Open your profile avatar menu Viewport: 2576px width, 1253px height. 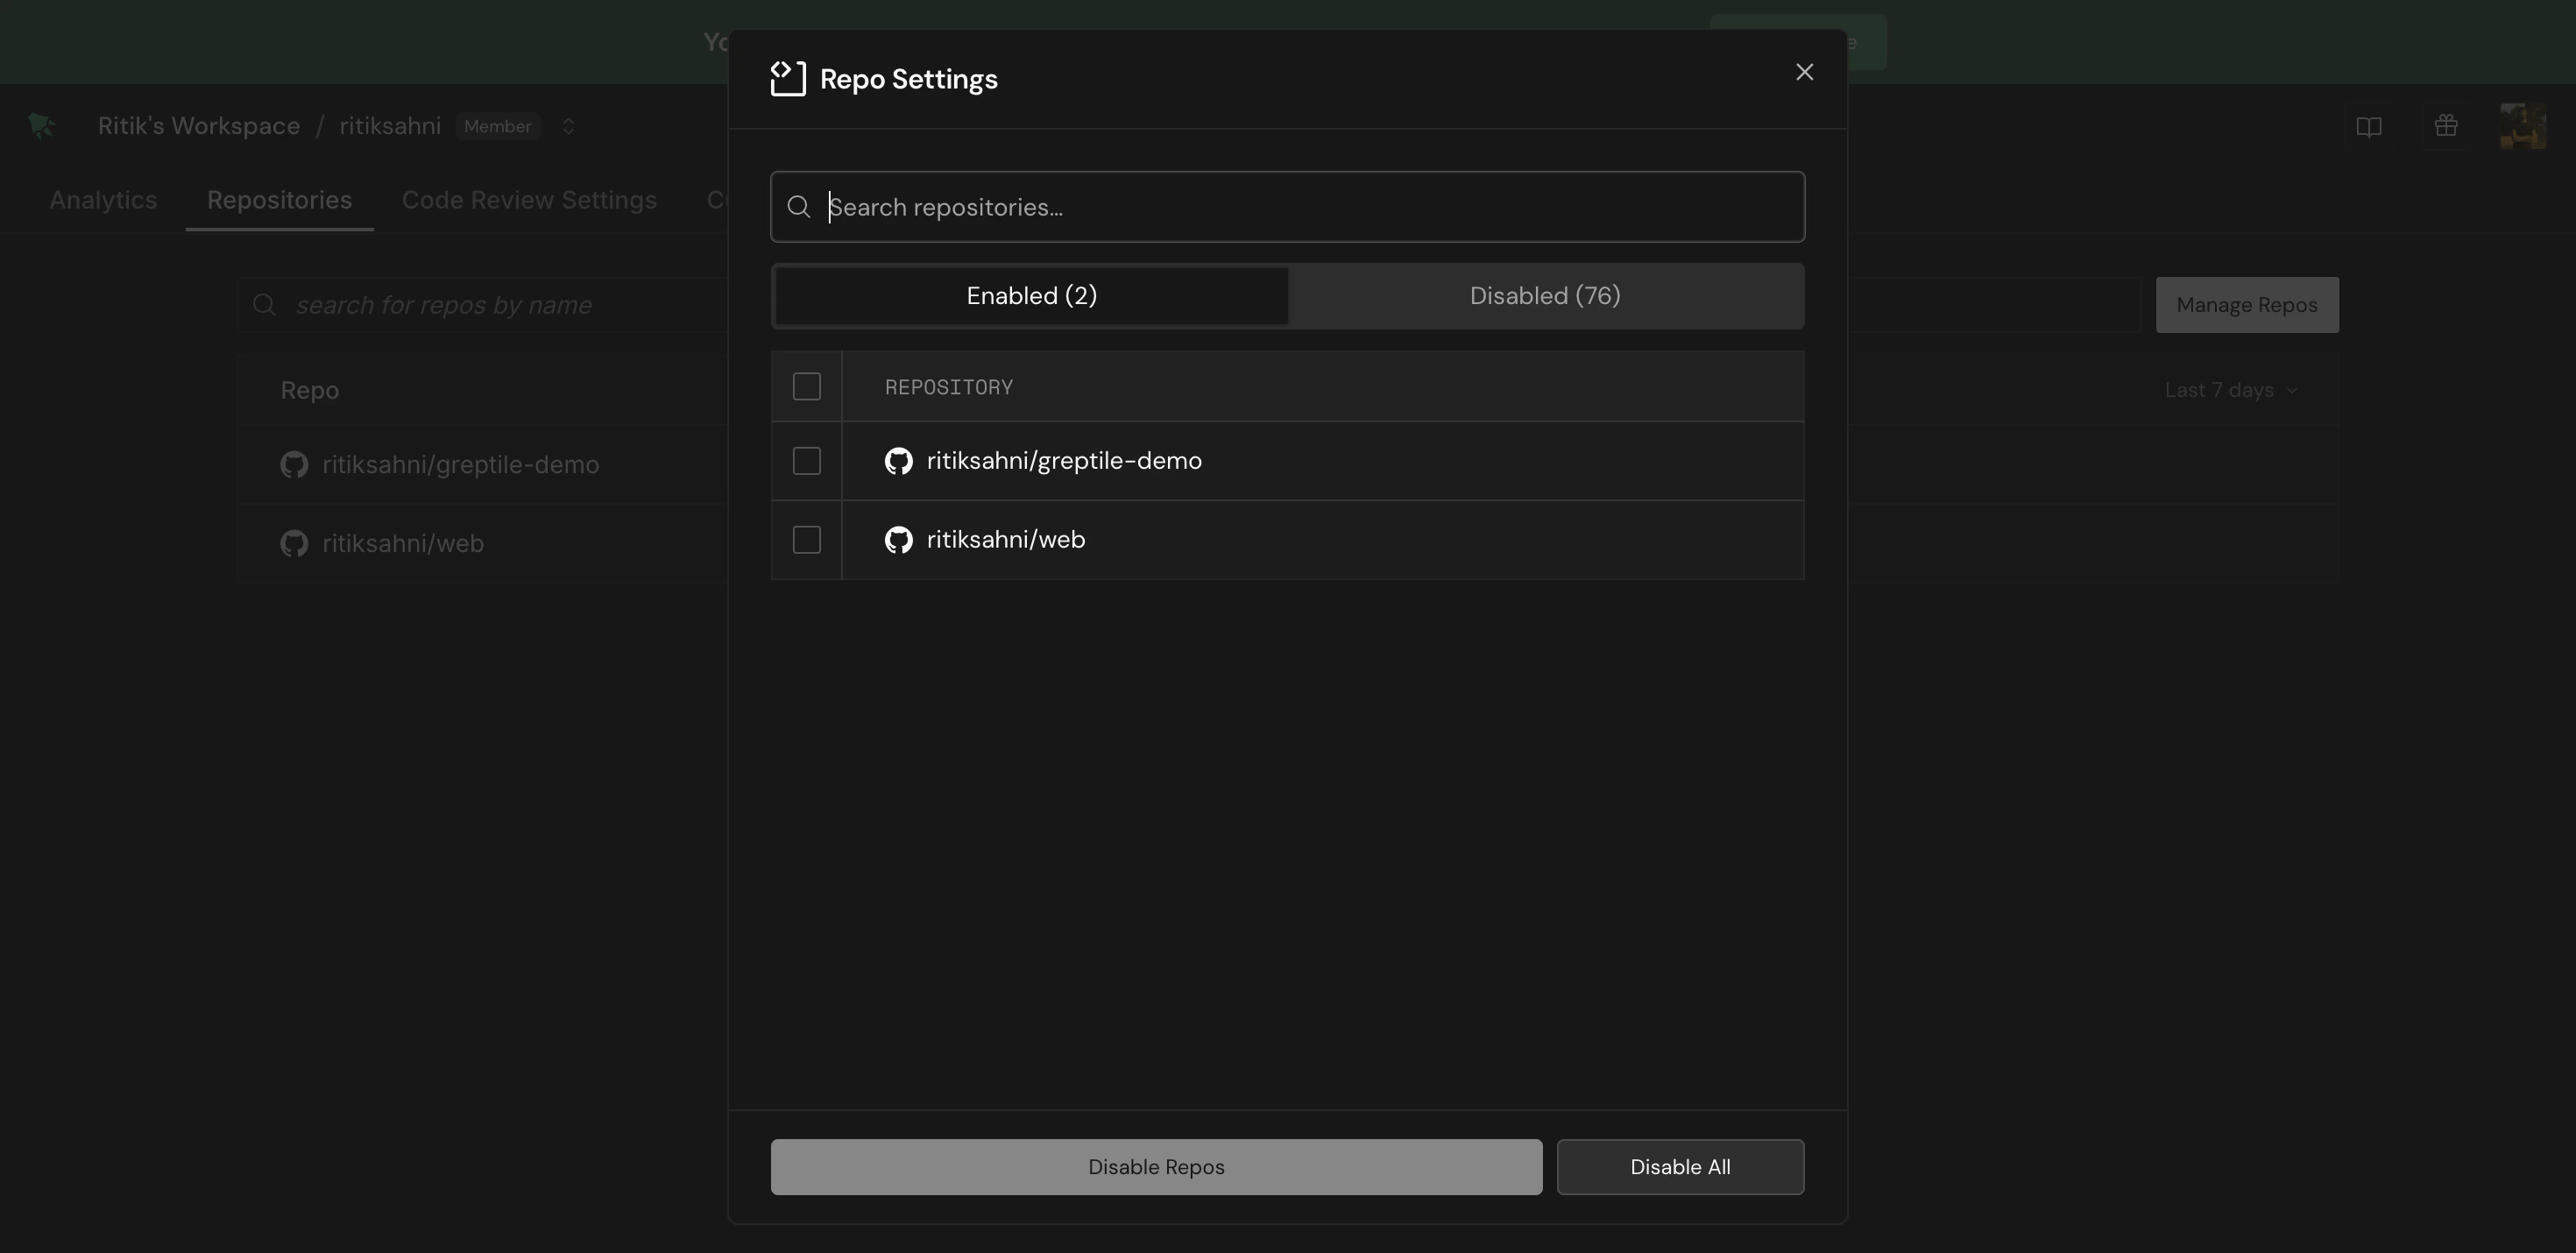(x=2523, y=125)
